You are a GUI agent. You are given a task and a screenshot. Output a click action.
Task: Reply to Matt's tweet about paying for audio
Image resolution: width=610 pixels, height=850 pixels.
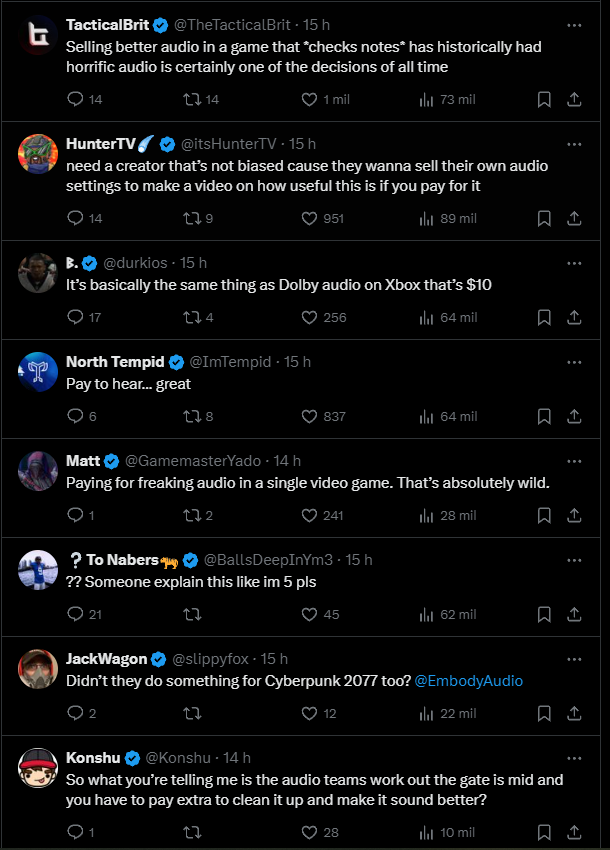pos(77,515)
